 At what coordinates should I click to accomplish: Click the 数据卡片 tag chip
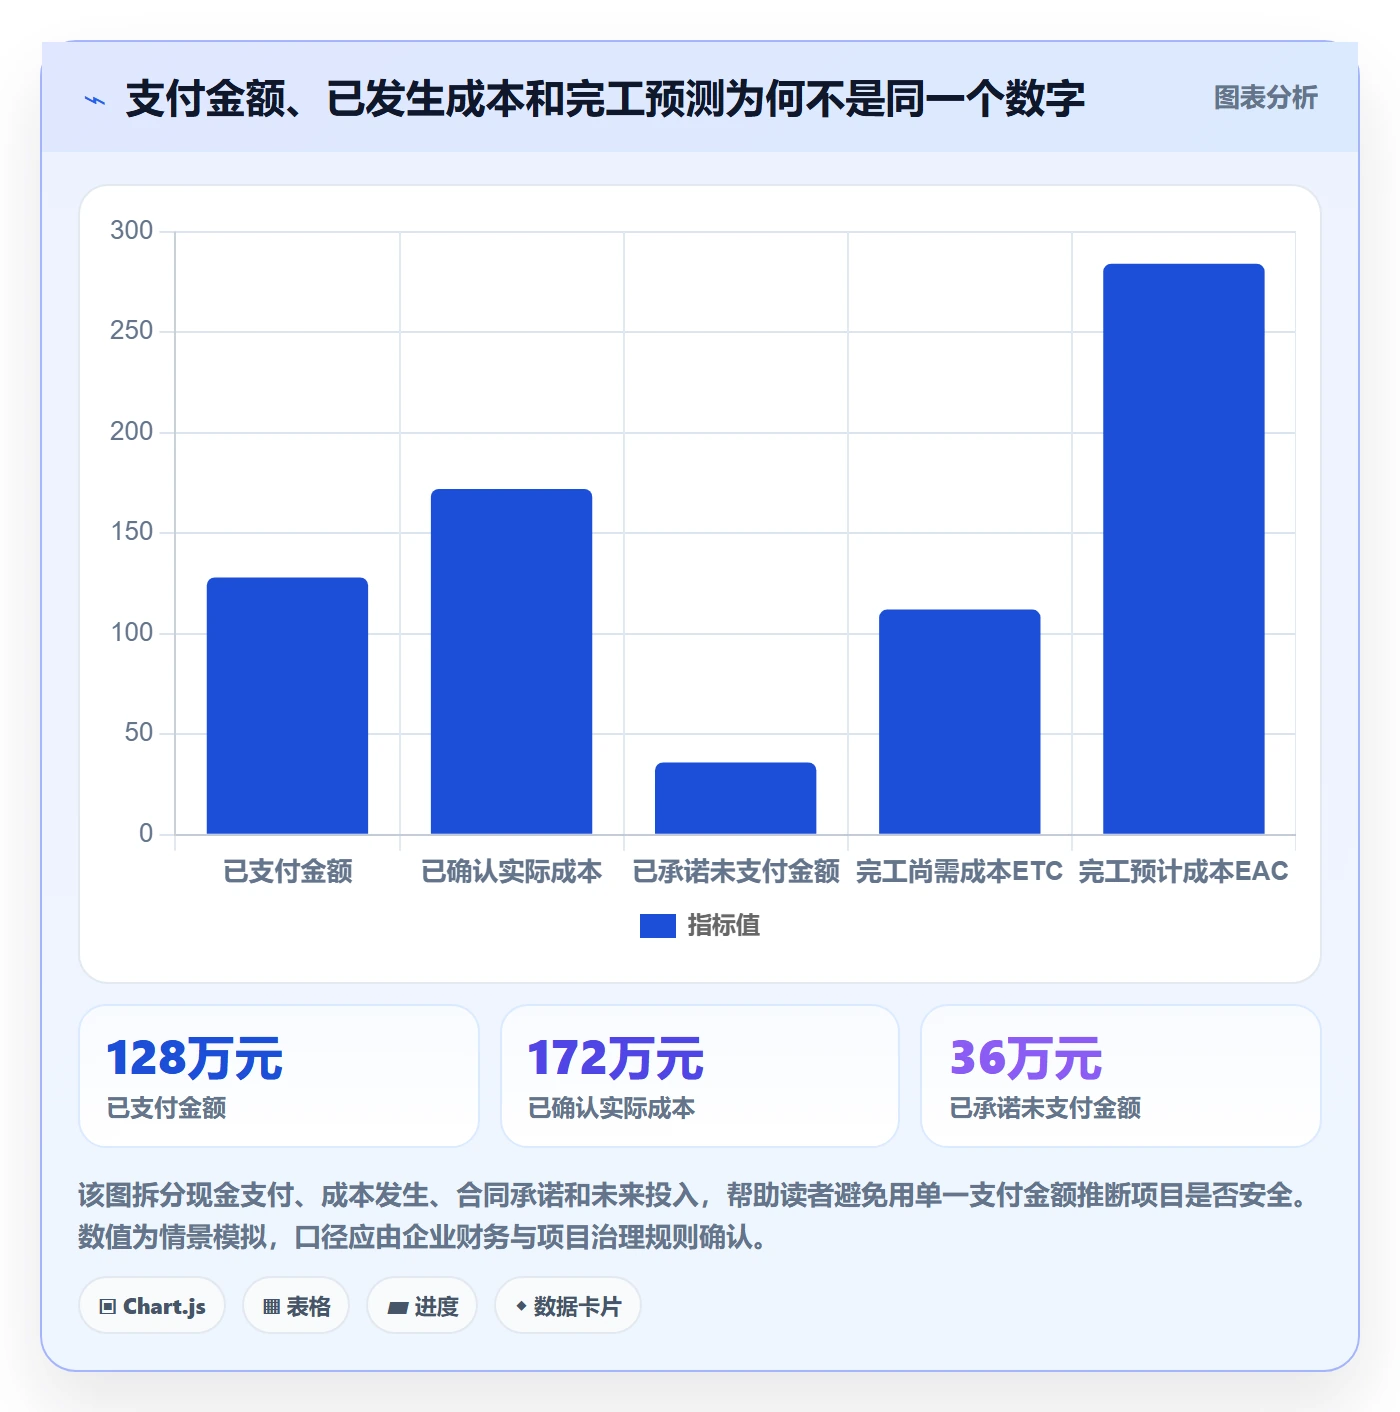tap(568, 1306)
